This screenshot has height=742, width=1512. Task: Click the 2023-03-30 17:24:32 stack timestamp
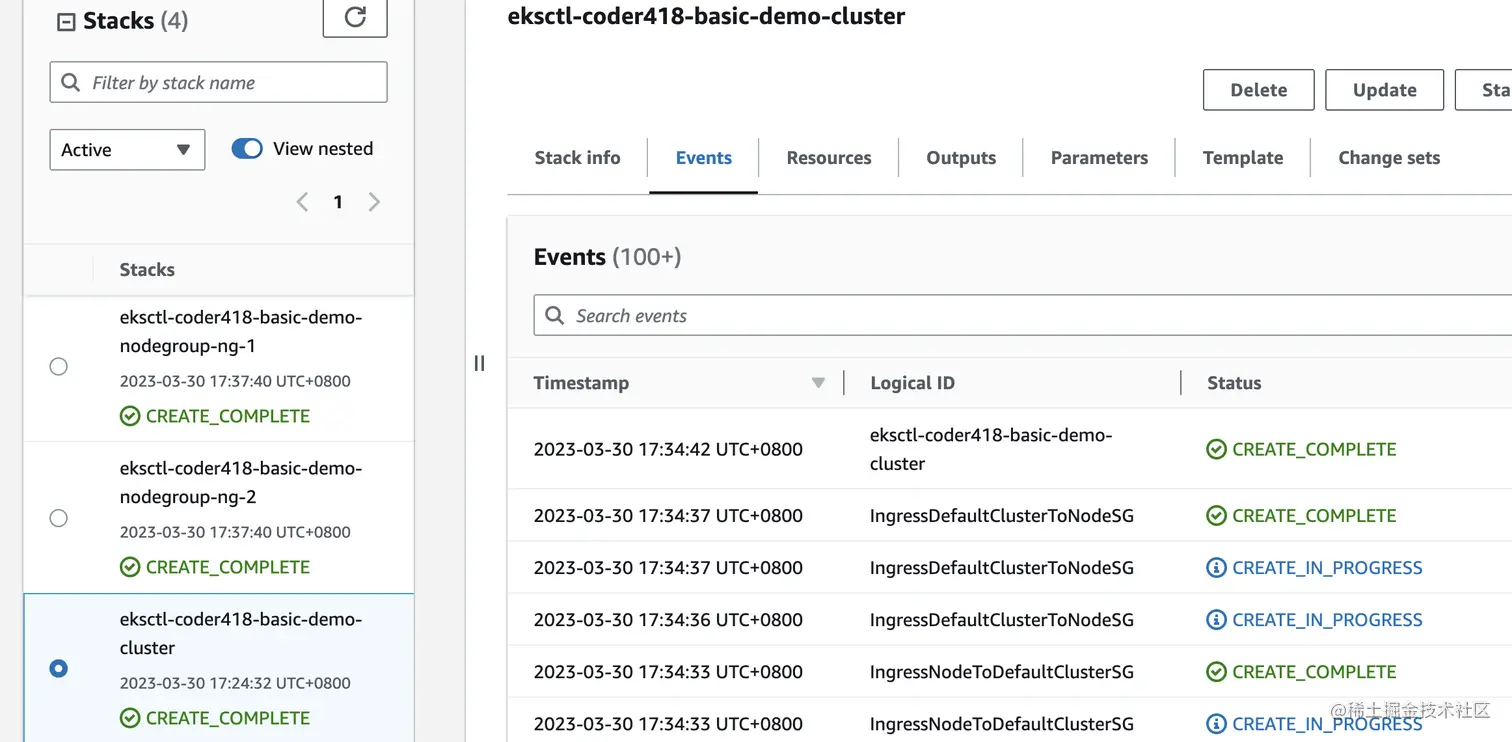235,683
